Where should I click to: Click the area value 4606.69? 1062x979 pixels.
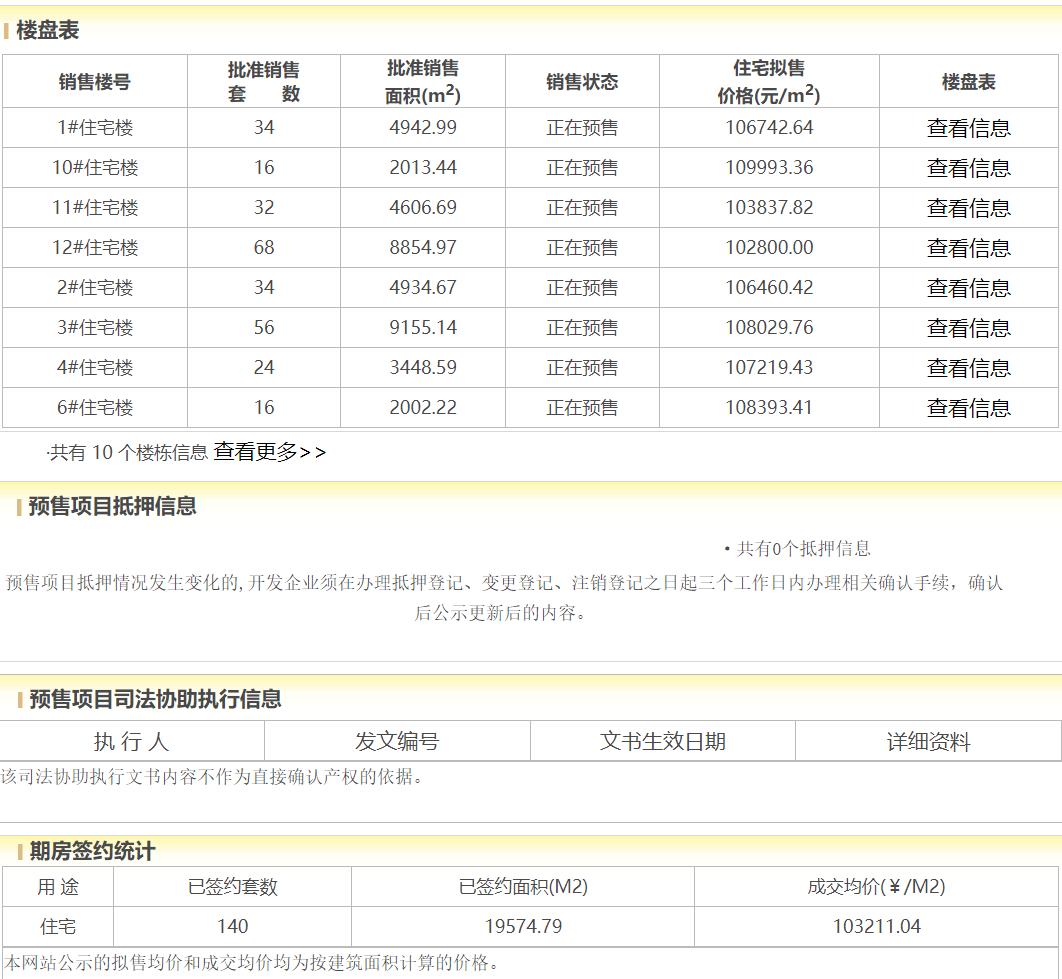click(x=423, y=207)
